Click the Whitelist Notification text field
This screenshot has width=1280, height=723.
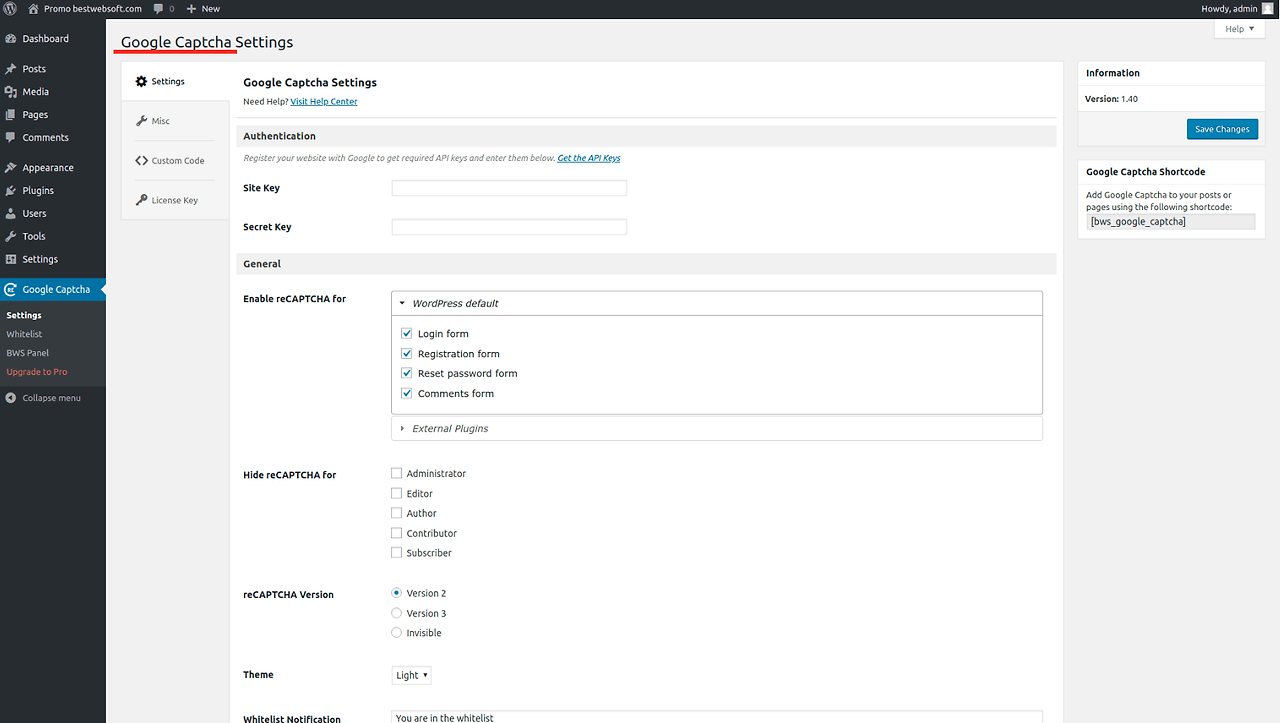coord(717,717)
